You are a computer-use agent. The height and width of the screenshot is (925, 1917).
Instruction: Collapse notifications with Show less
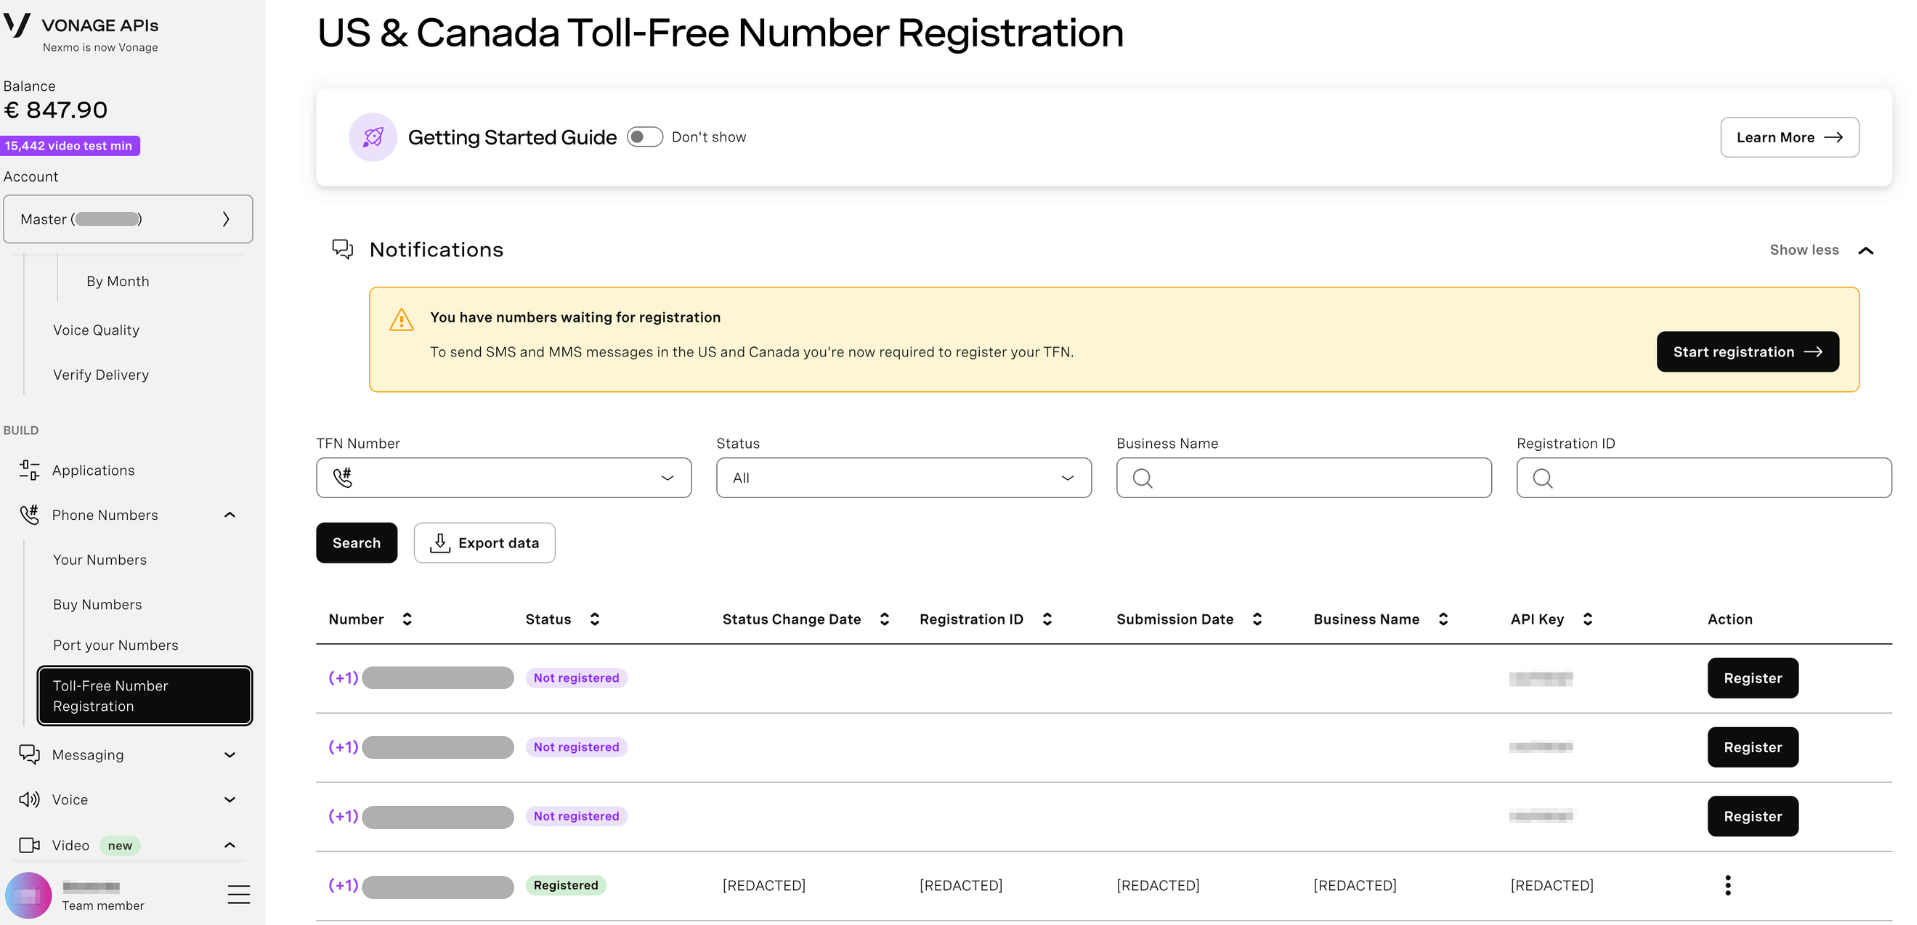1821,250
